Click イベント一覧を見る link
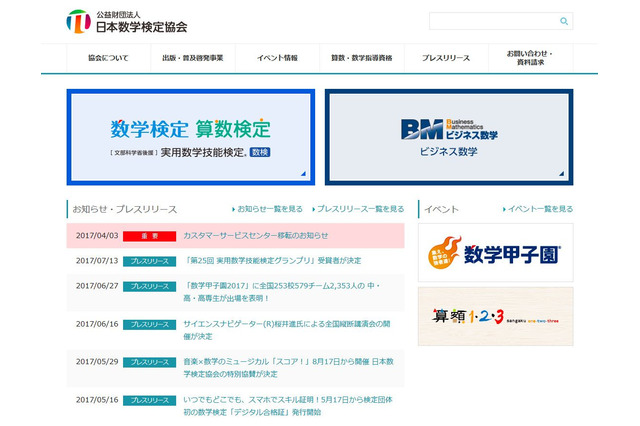Screen dimensions: 640x426 [538, 209]
